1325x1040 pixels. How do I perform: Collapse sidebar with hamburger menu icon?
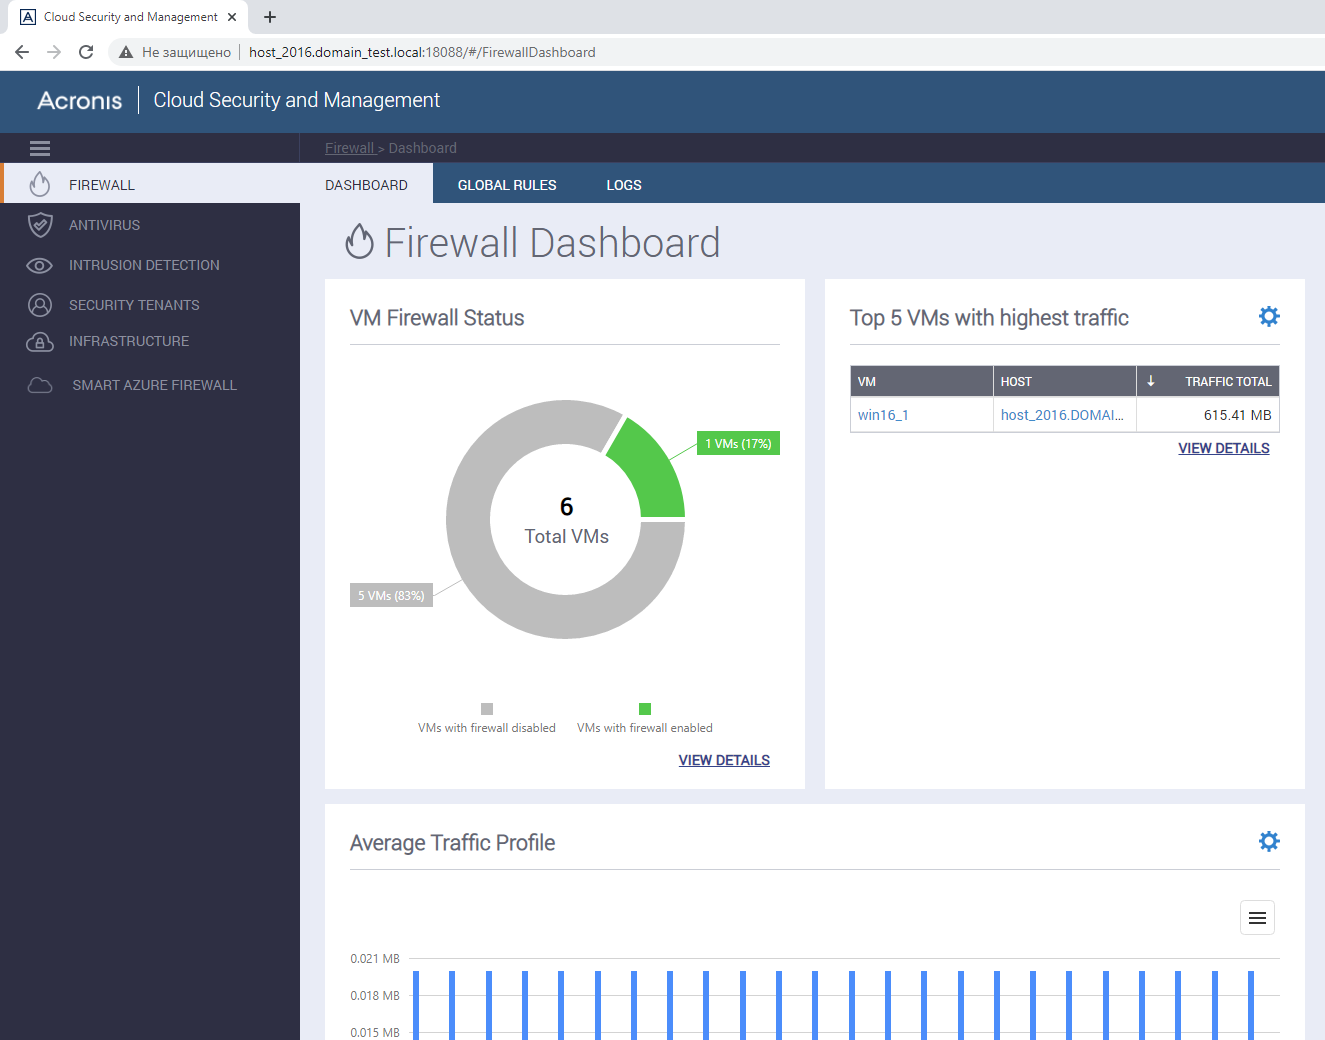[40, 148]
